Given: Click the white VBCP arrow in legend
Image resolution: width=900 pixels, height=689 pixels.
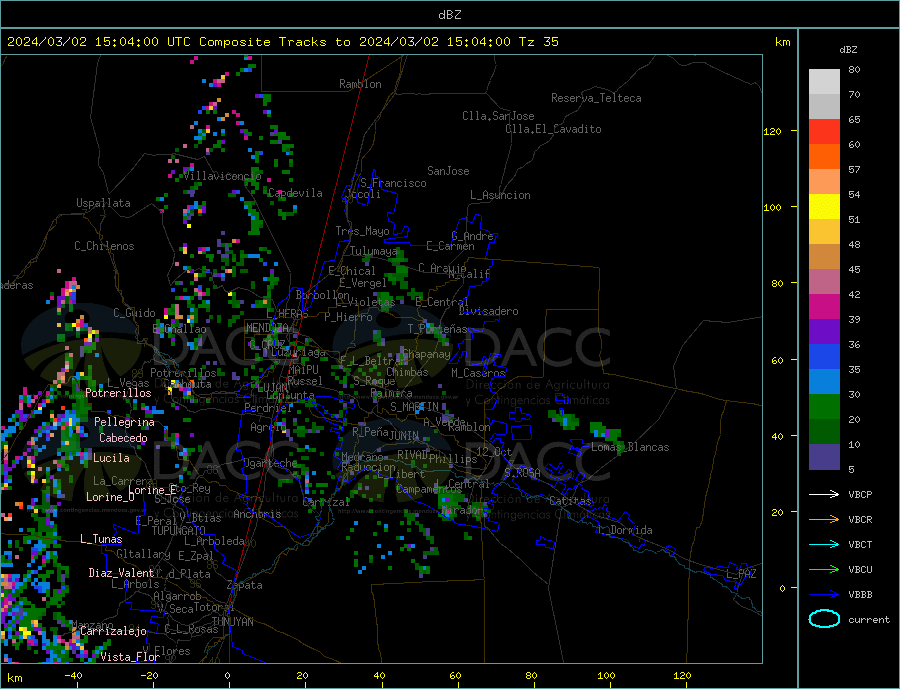Looking at the screenshot, I should click(x=824, y=494).
